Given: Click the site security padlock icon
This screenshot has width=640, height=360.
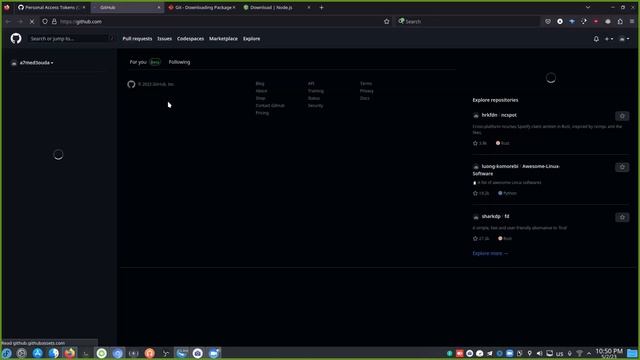Looking at the screenshot, I should coord(54,22).
